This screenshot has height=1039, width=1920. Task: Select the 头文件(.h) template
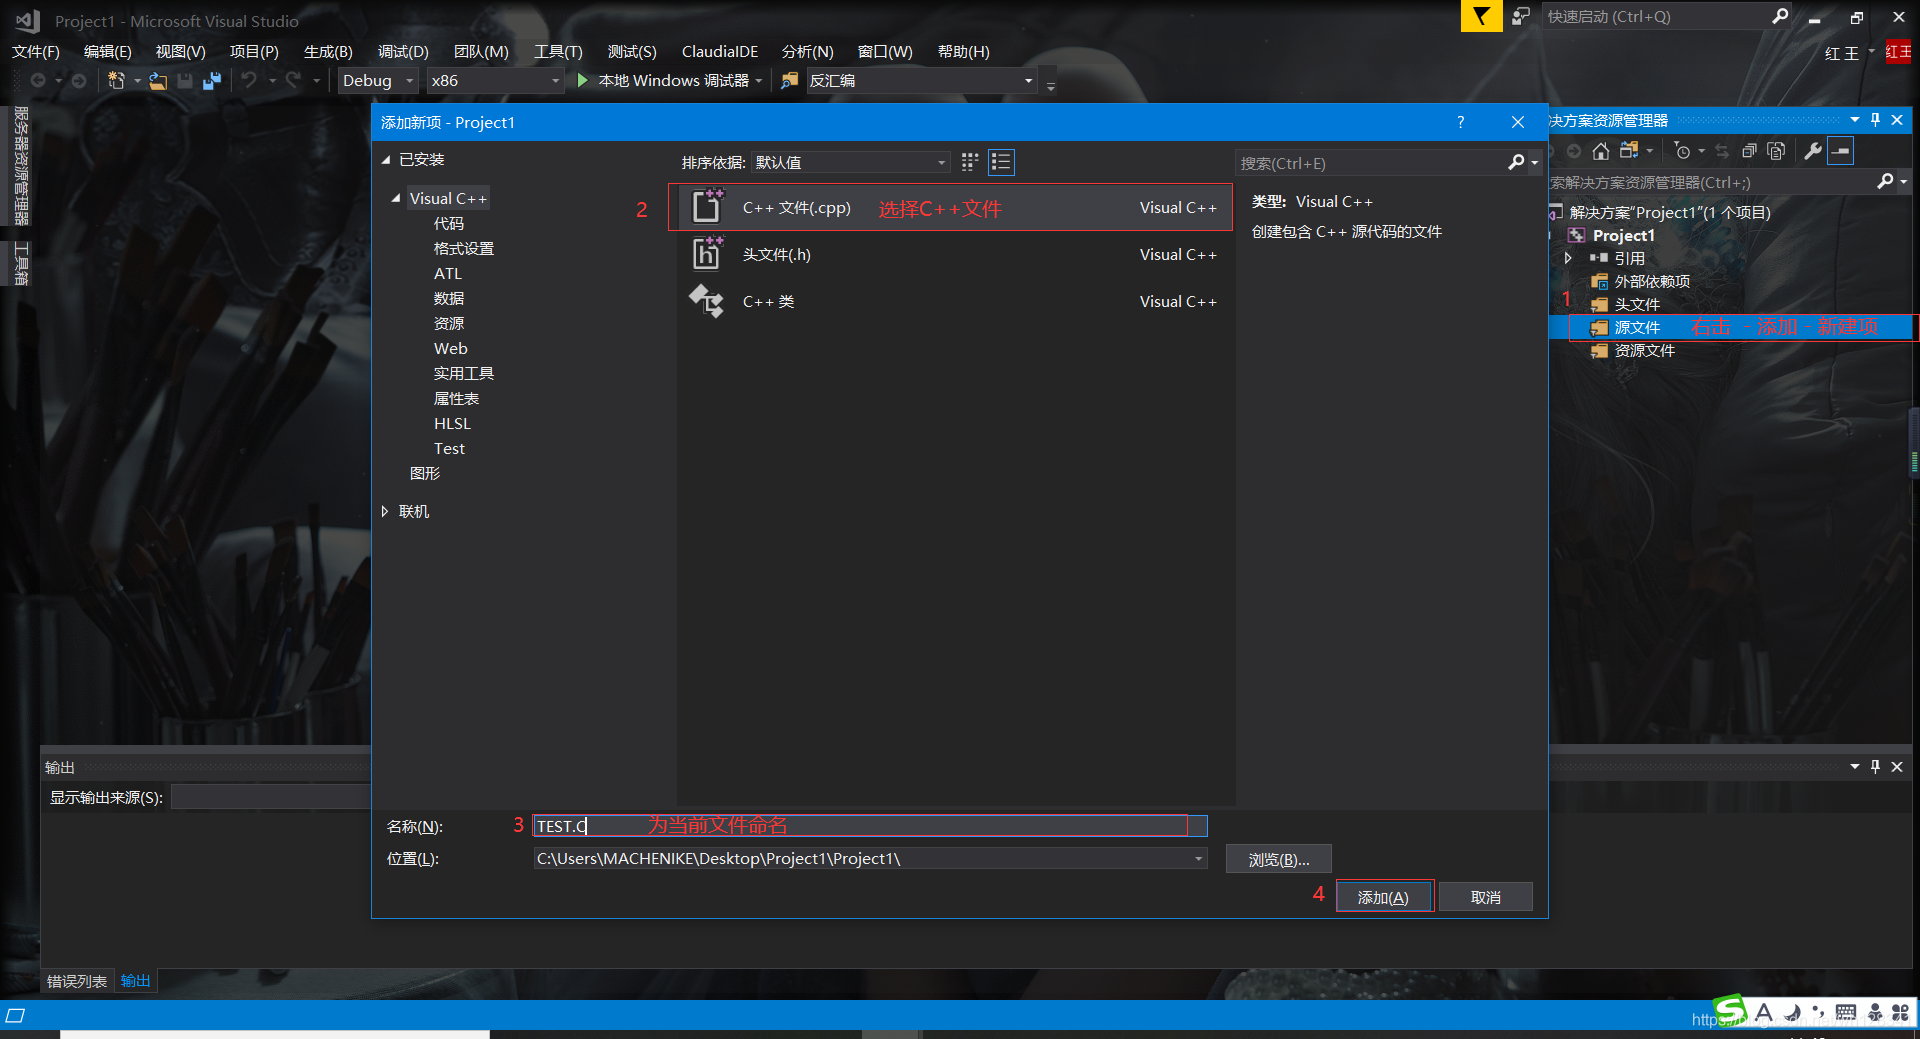coord(950,254)
